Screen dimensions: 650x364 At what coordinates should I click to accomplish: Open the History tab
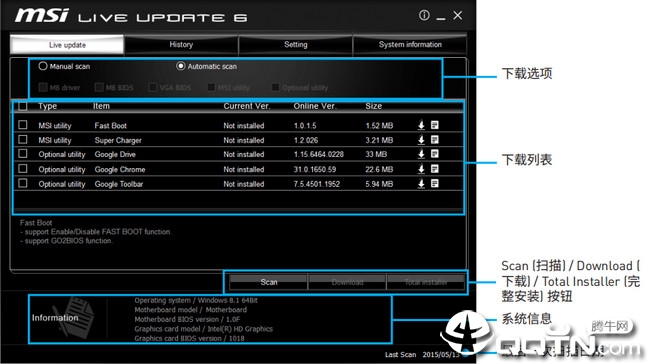(181, 45)
